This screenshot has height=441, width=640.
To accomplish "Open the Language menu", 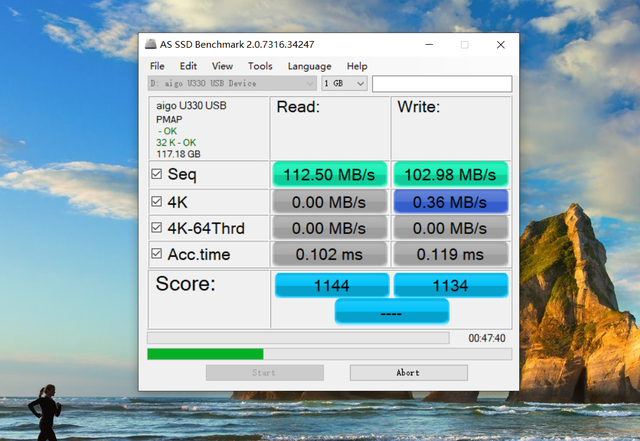I will coord(309,66).
